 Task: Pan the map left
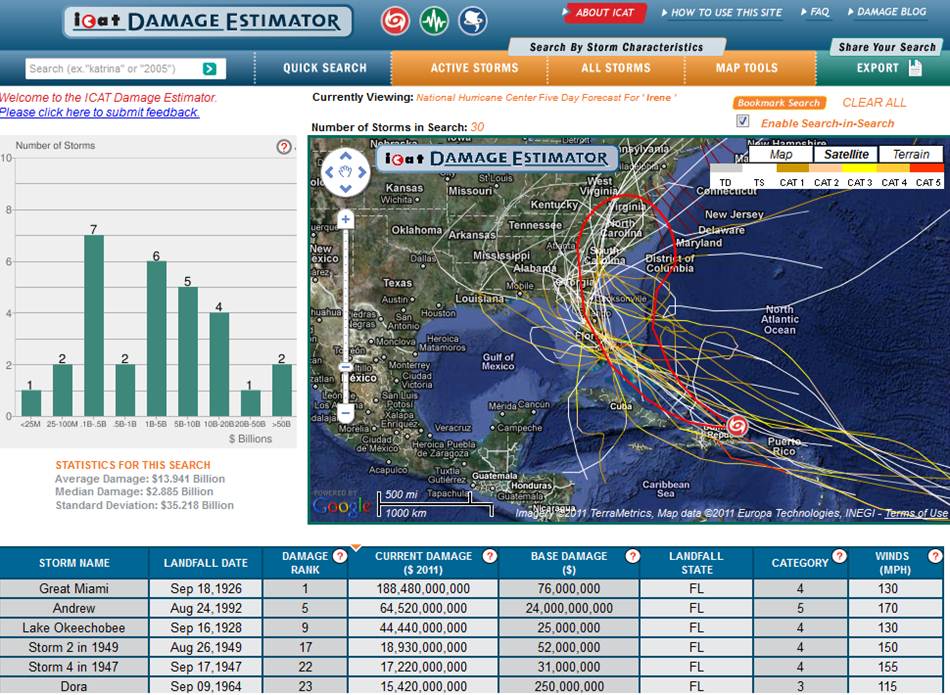(330, 173)
